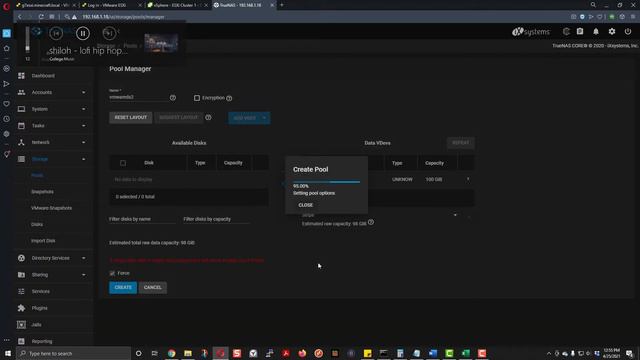Click the REPEAT button
The width and height of the screenshot is (640, 360).
point(460,143)
